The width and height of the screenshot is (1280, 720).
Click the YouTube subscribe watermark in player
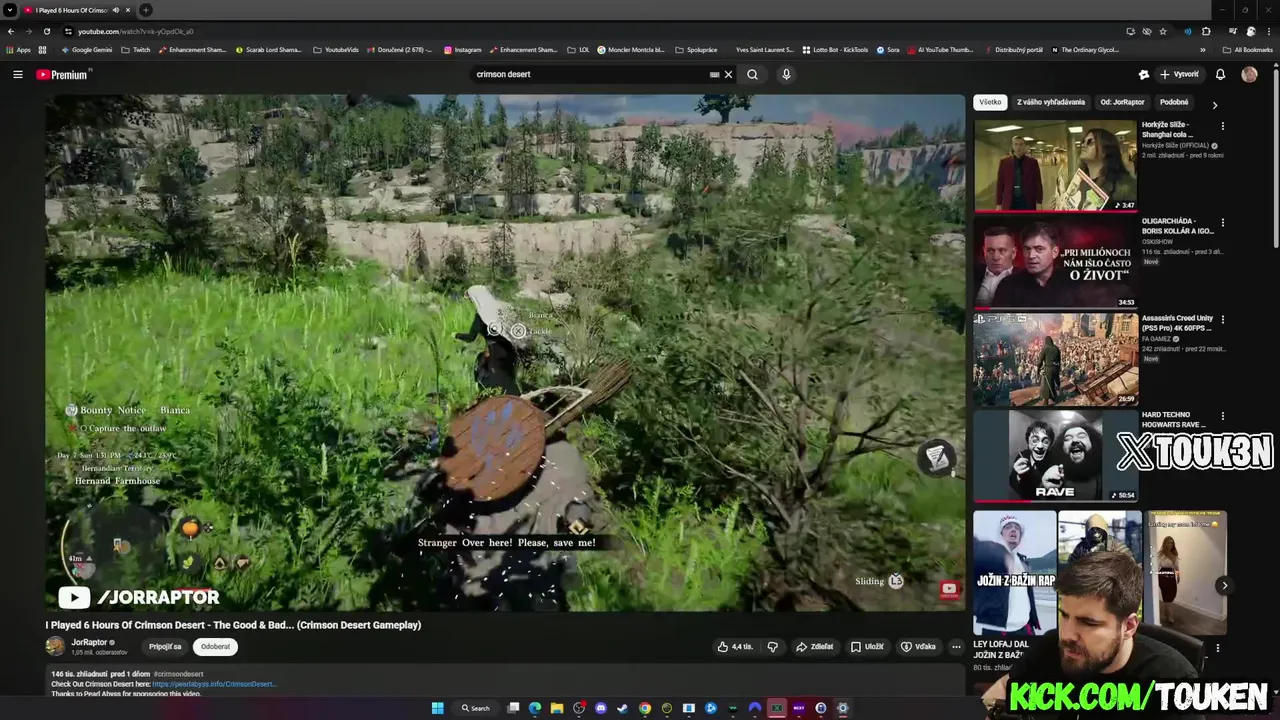pos(949,589)
